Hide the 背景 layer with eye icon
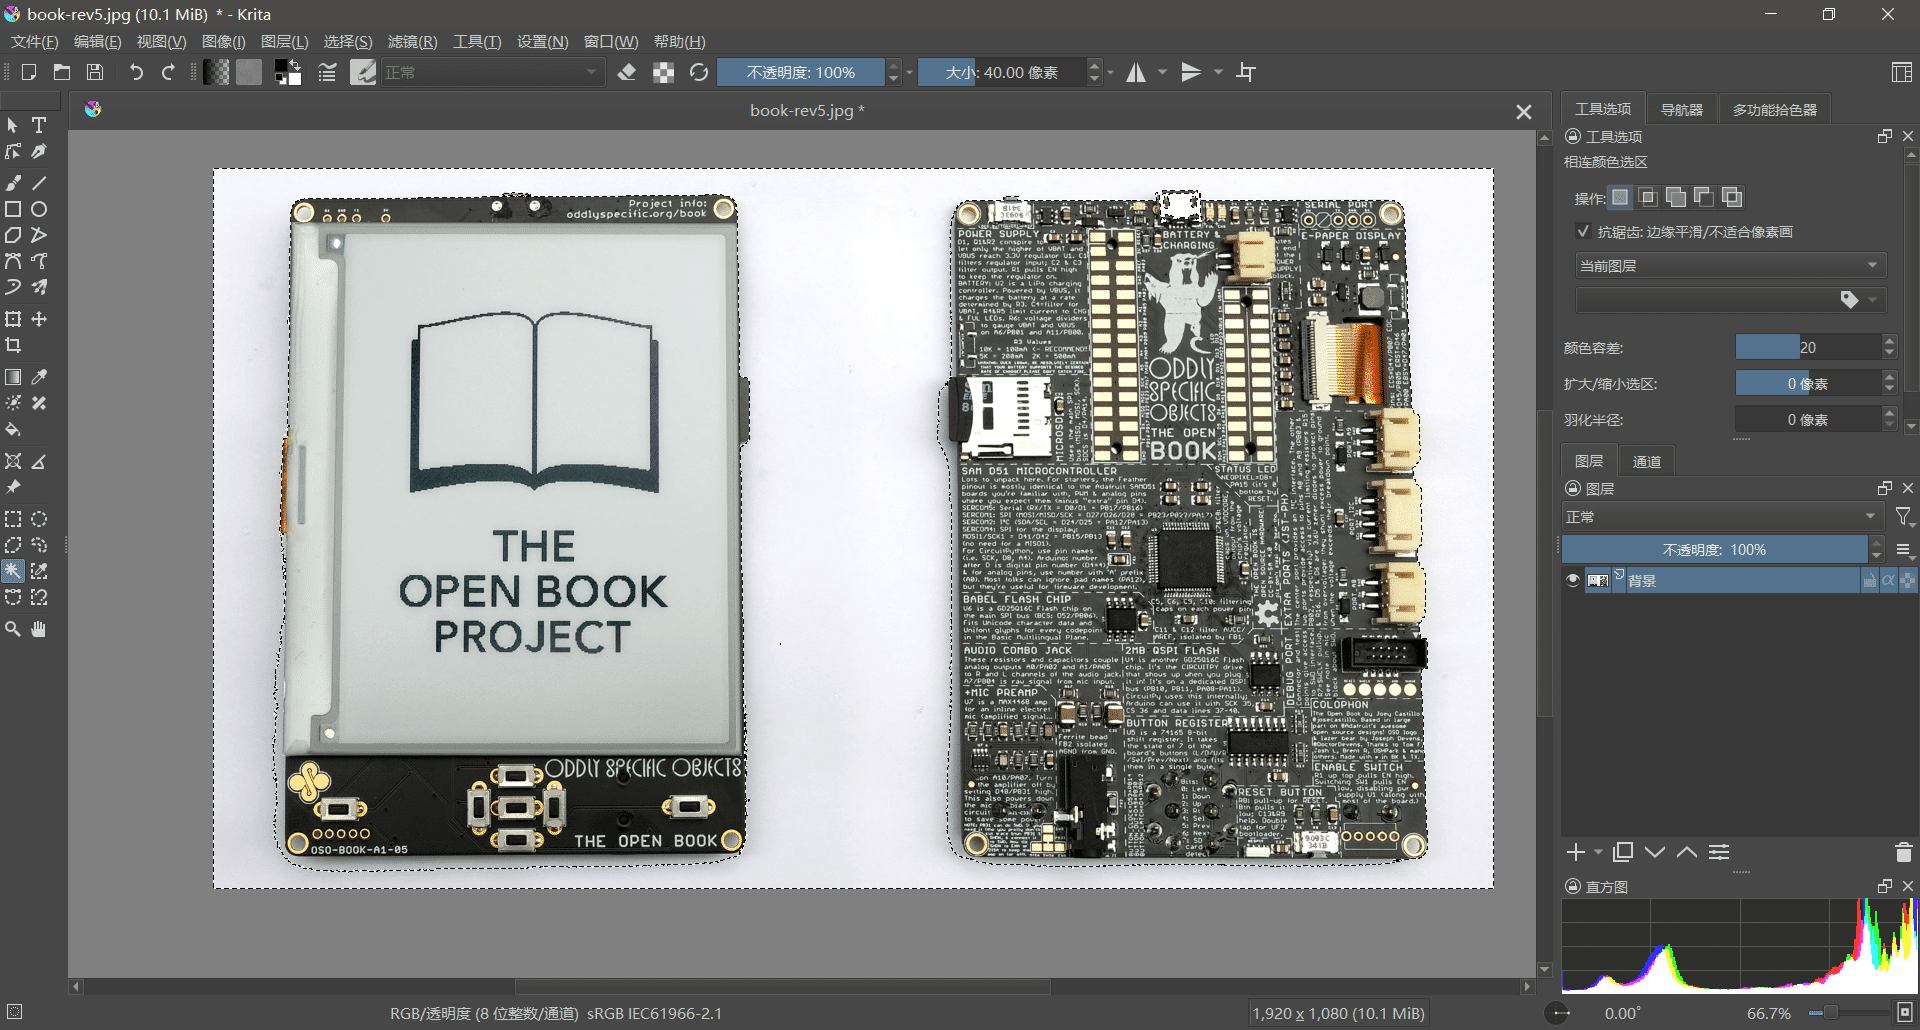Image resolution: width=1920 pixels, height=1030 pixels. tap(1573, 580)
